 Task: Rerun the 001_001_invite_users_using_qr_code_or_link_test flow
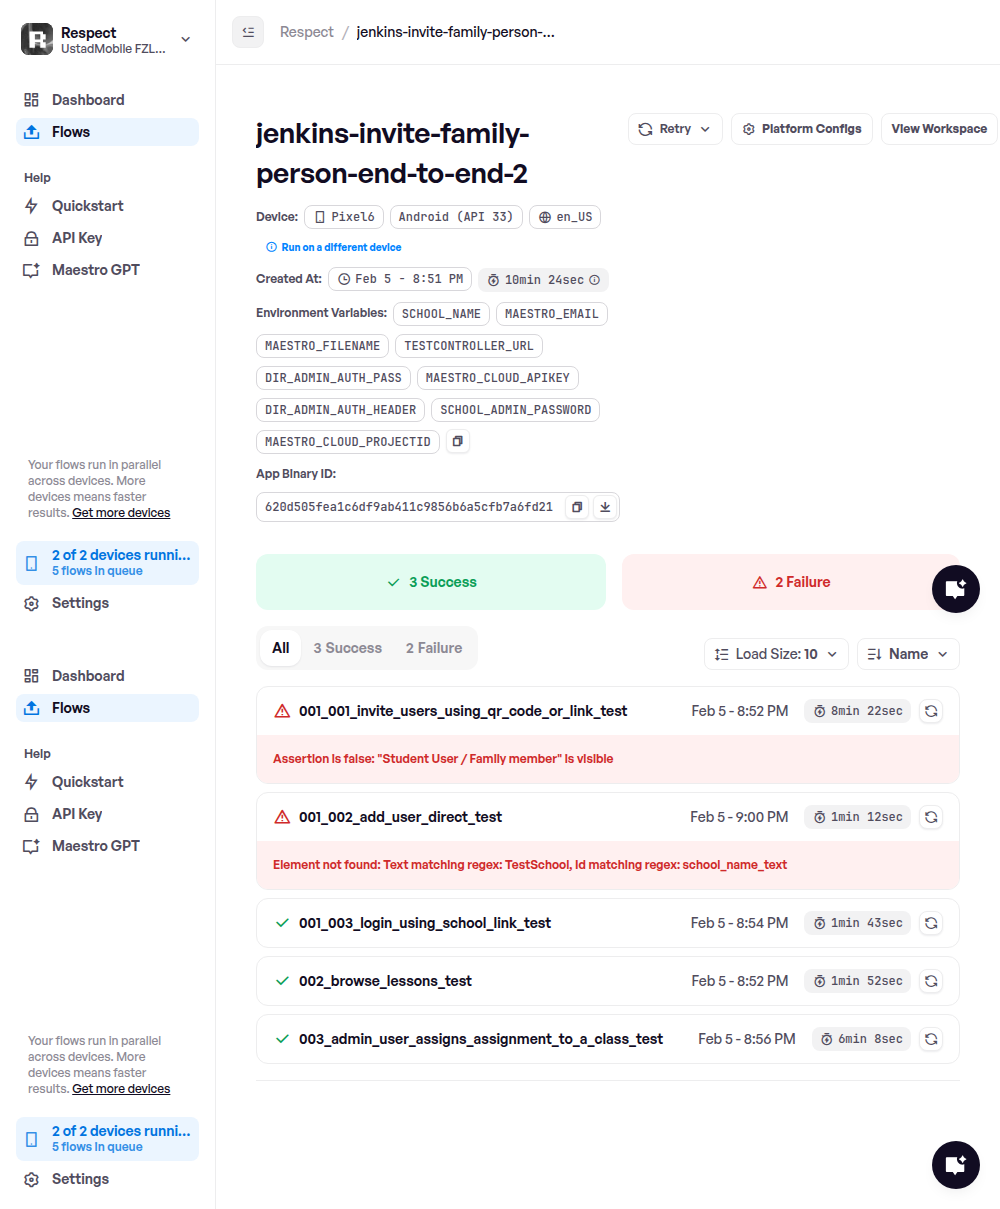(x=931, y=711)
